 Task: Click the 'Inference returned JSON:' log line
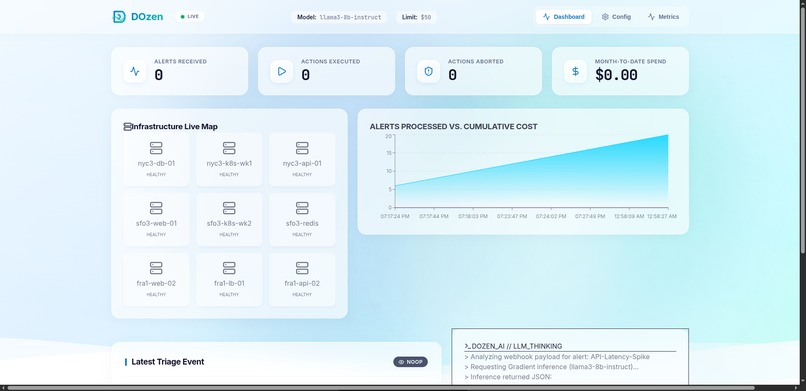coord(507,377)
